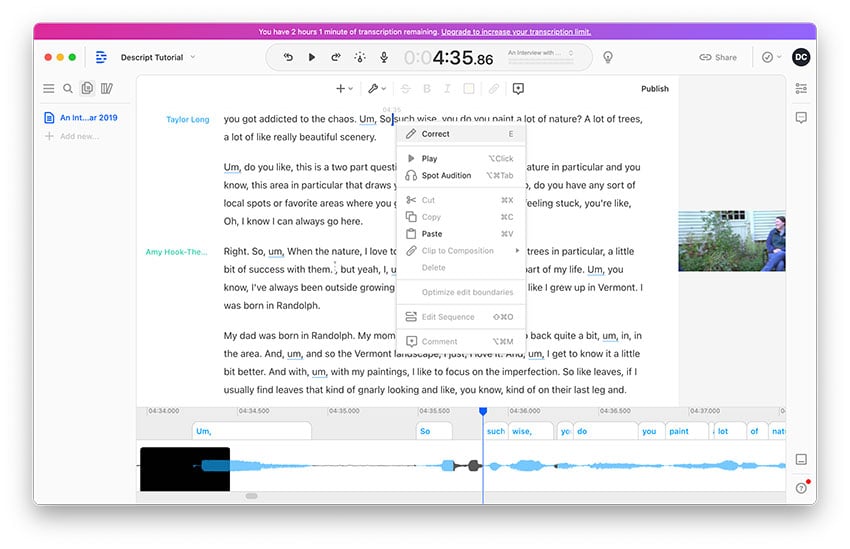Click the horizontal timeline scrollbar handle

(252, 496)
